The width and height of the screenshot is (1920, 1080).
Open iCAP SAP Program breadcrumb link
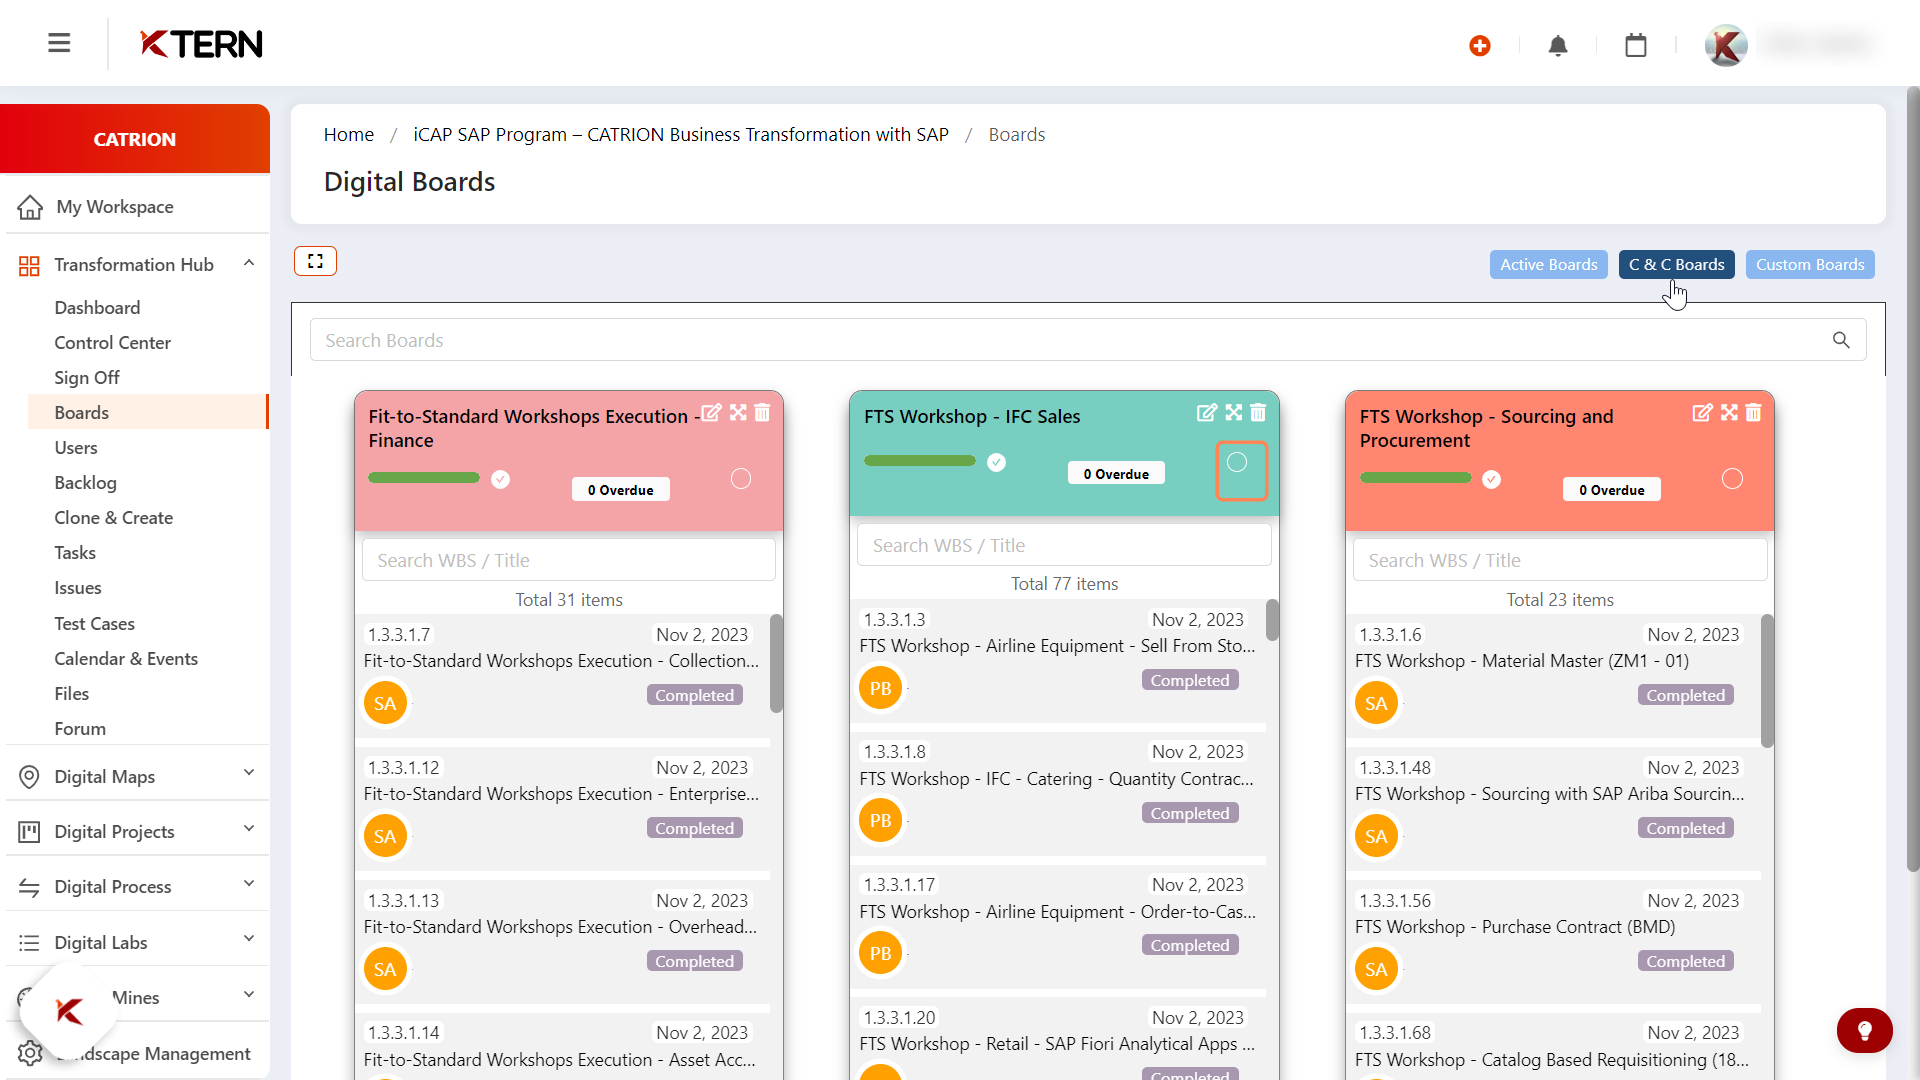point(680,134)
